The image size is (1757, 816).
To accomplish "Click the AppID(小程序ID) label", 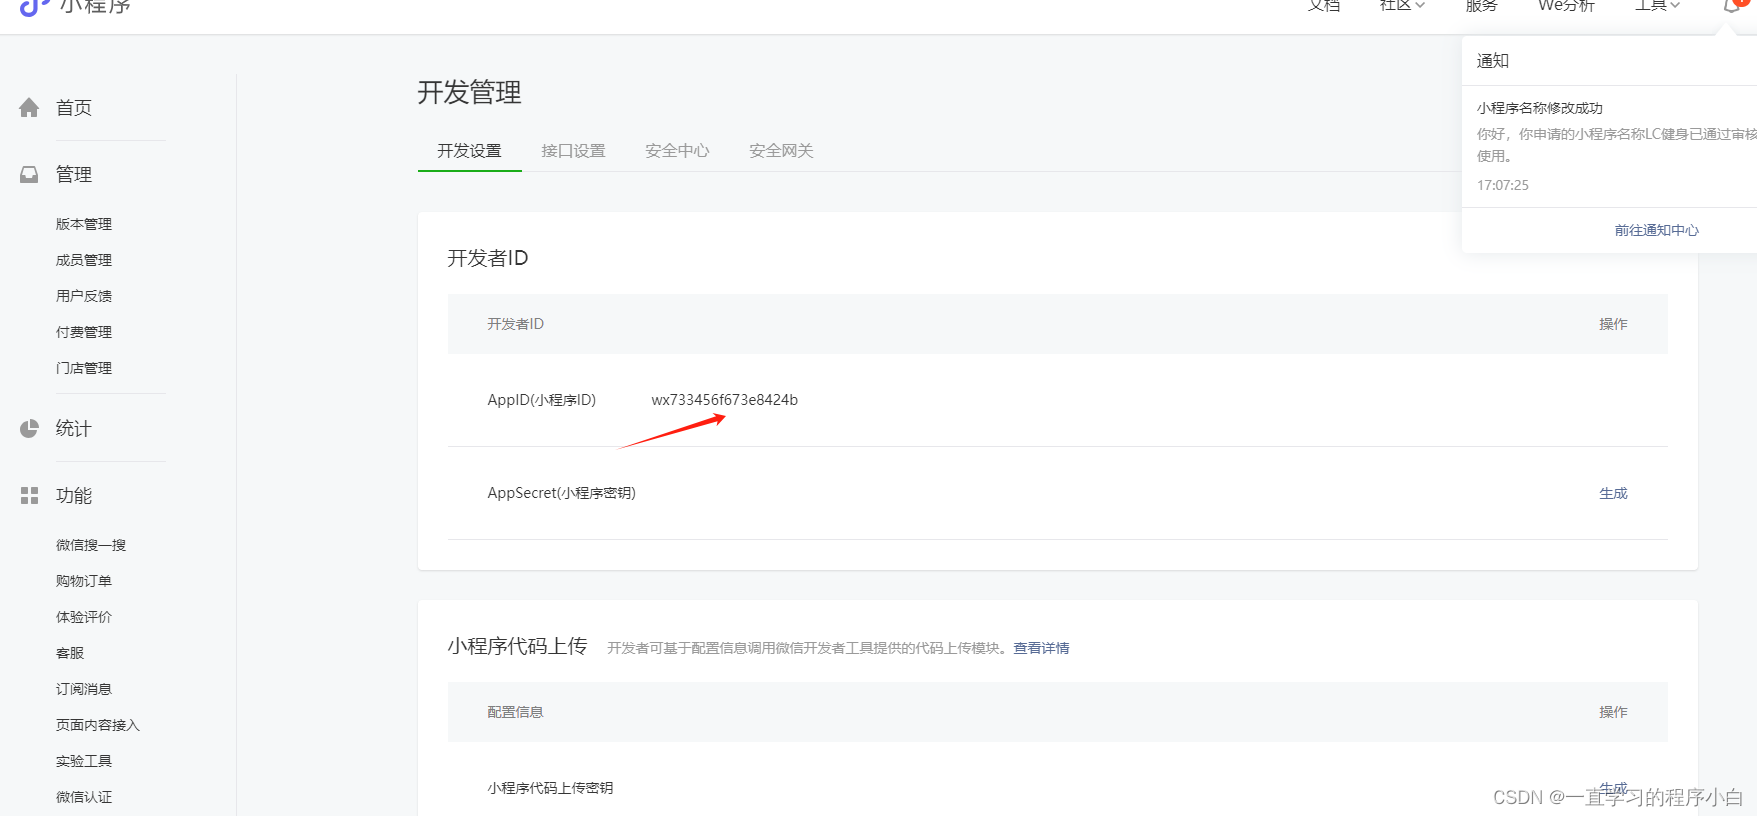I will click(x=542, y=400).
